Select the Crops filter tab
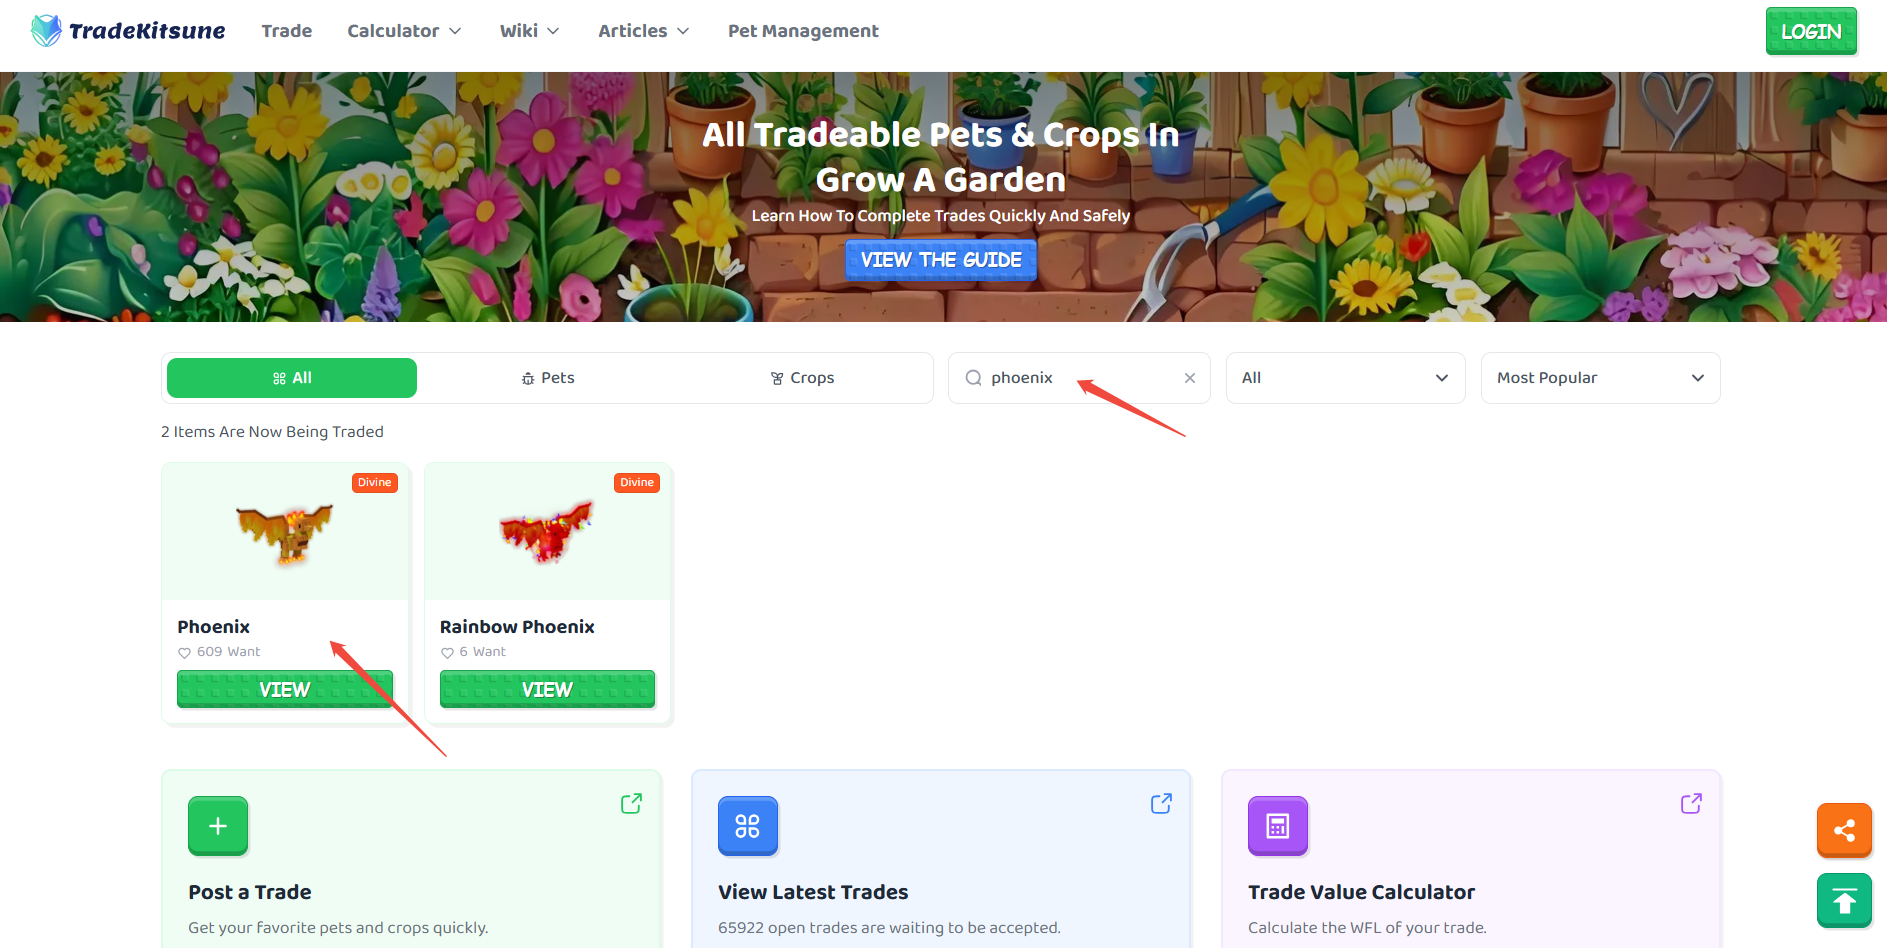Viewport: 1887px width, 948px height. tap(803, 378)
